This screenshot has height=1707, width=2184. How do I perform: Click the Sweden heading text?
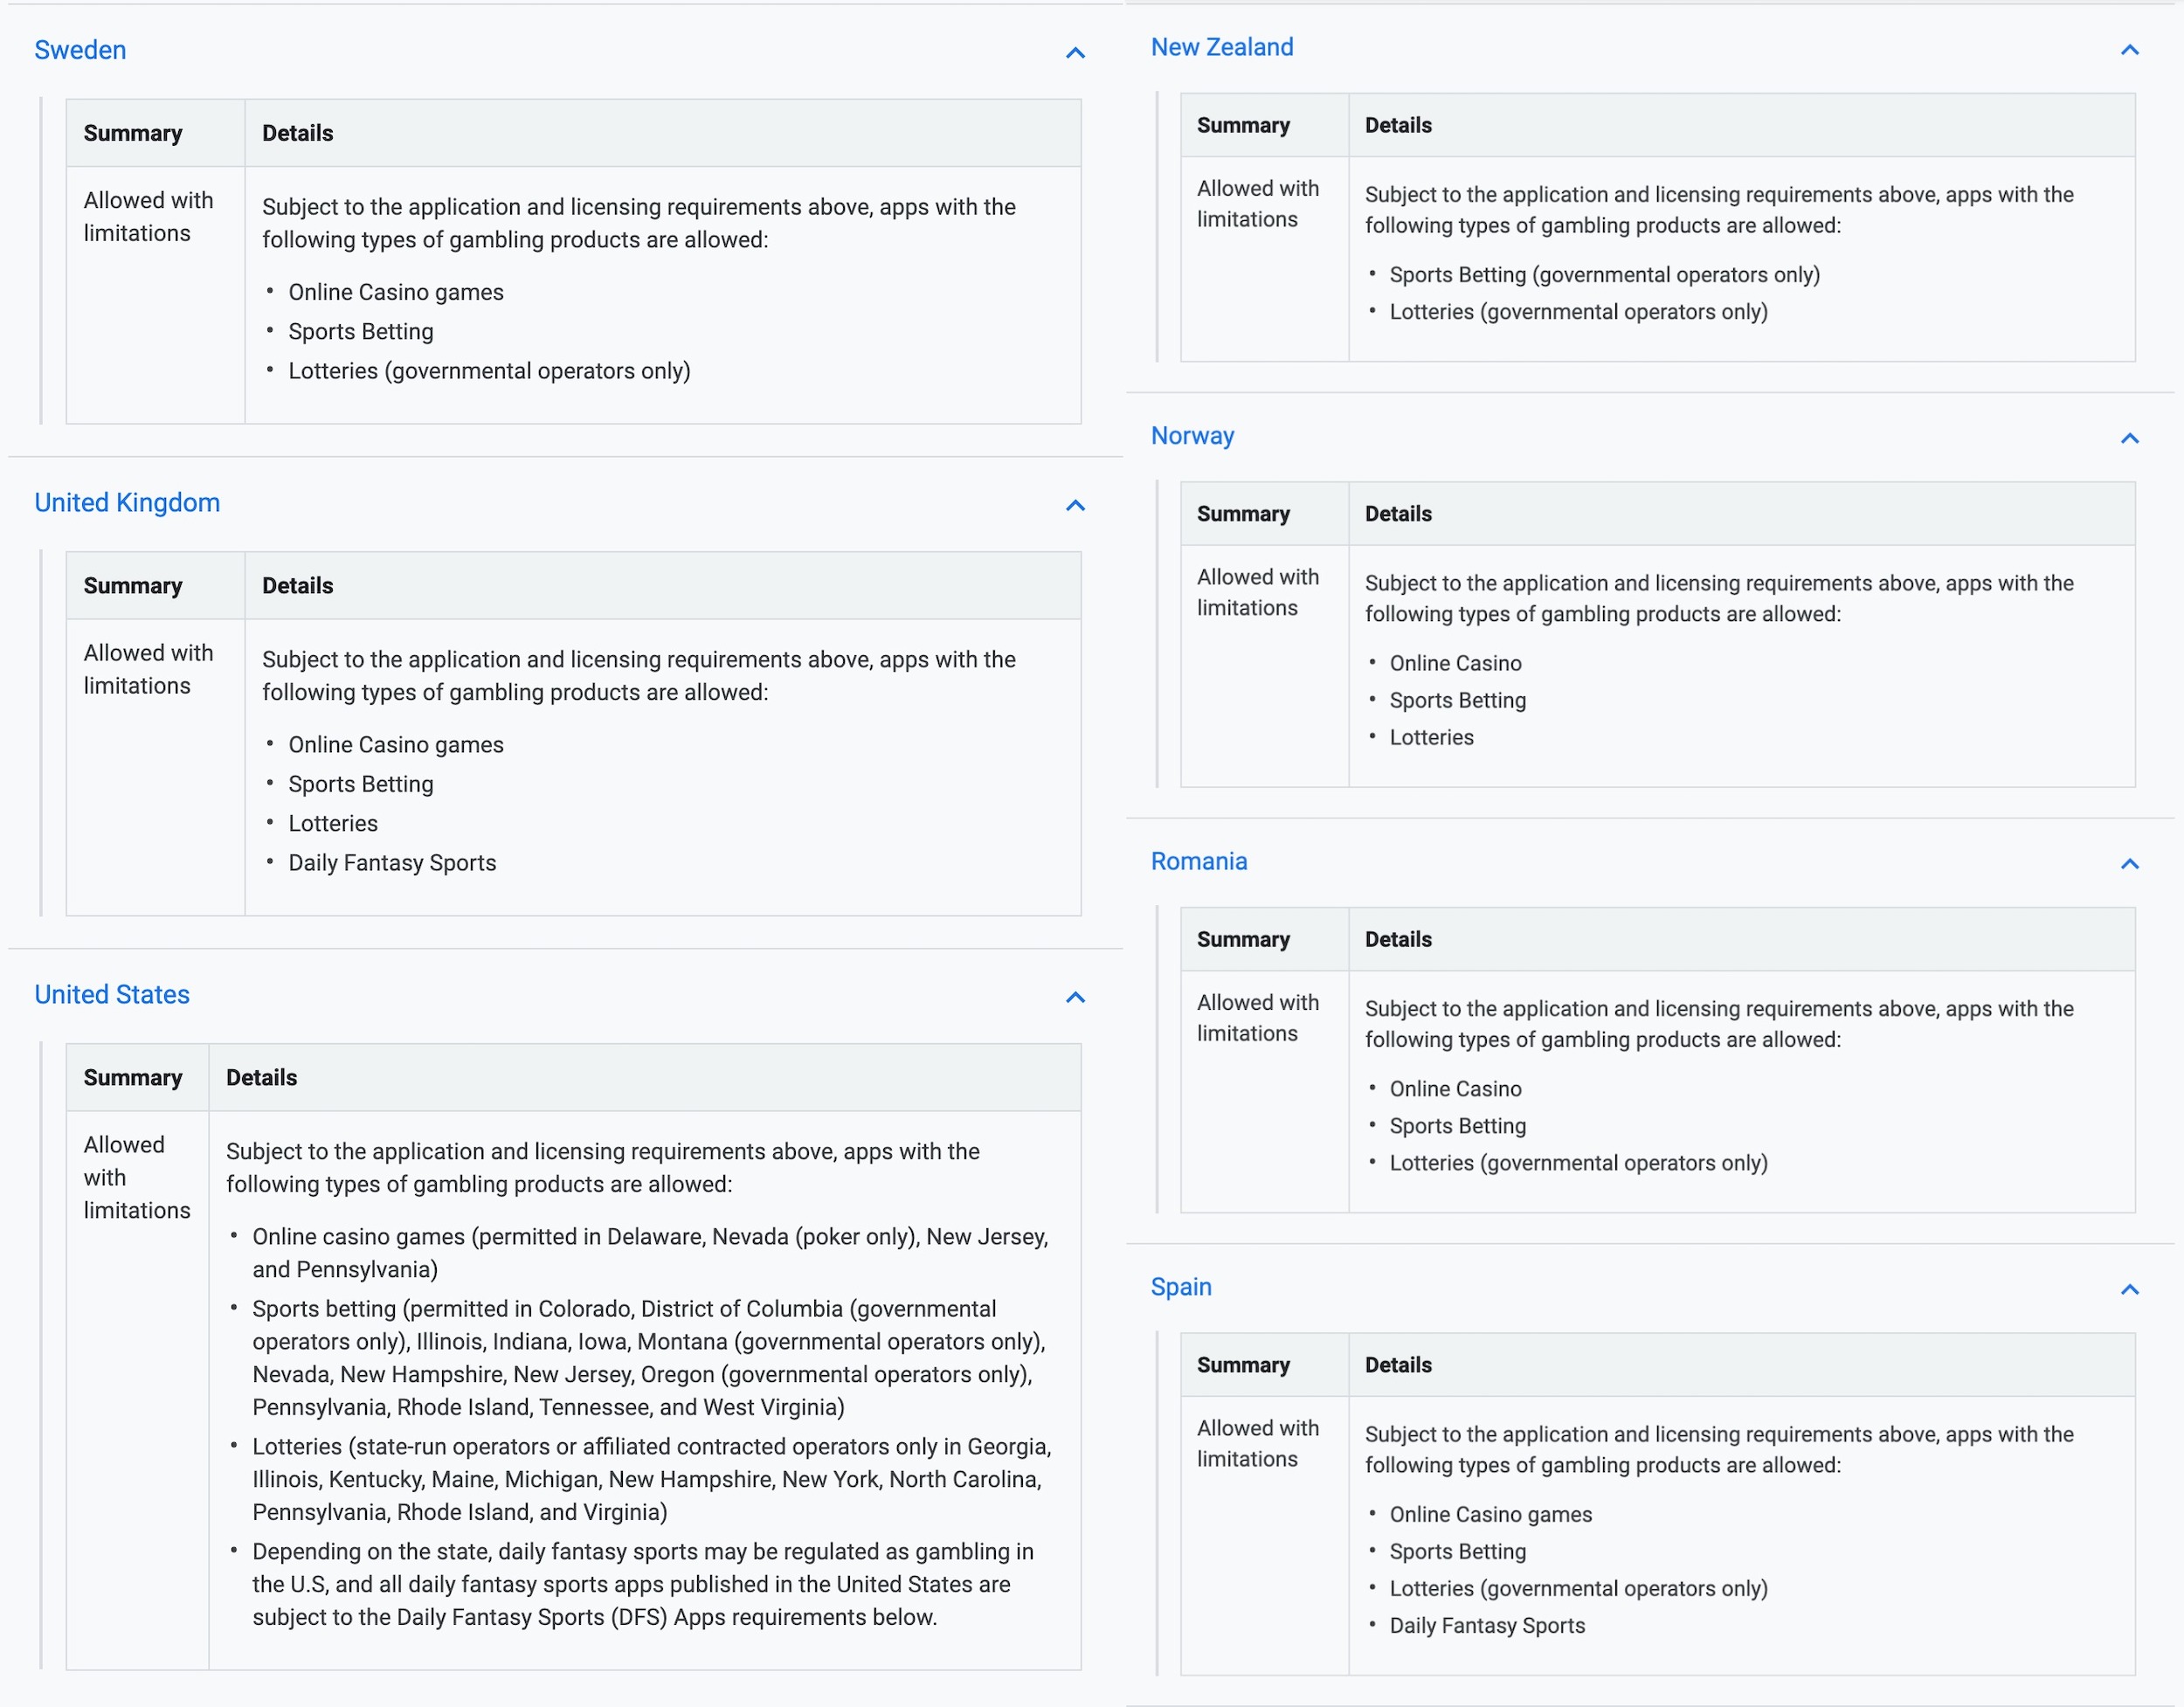point(80,50)
